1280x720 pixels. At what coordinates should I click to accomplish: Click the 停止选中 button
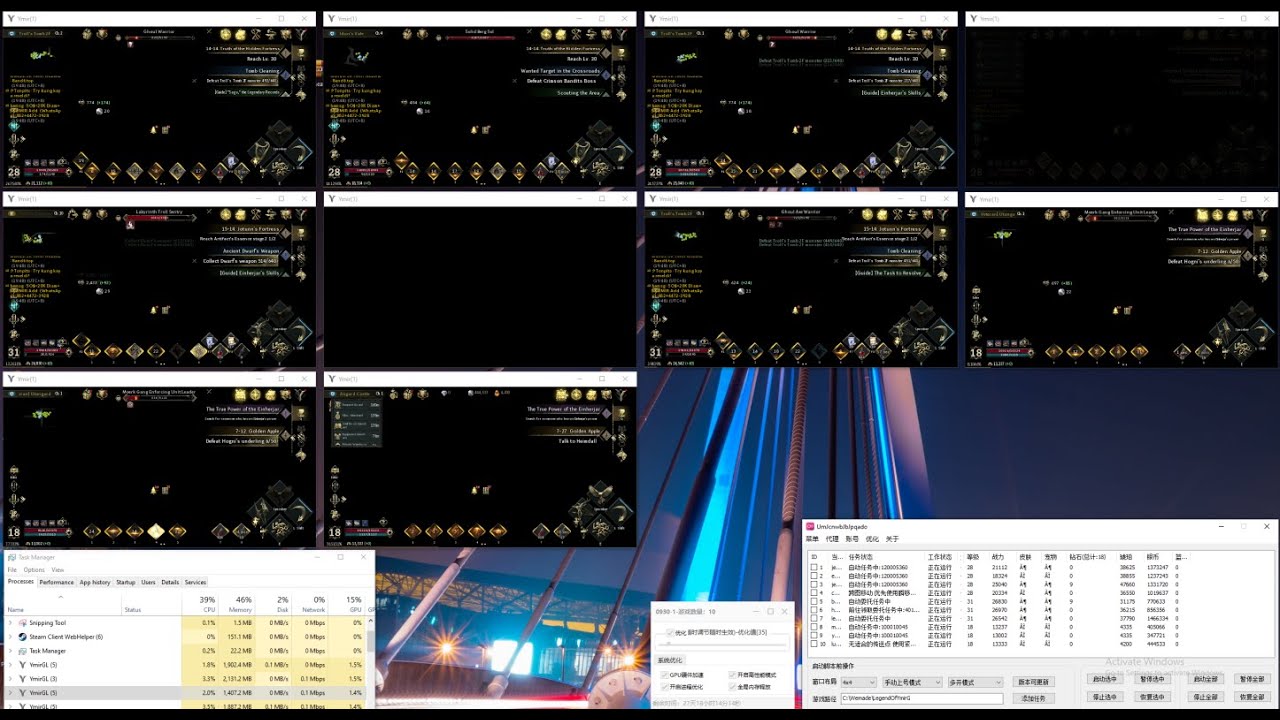[x=1107, y=697]
